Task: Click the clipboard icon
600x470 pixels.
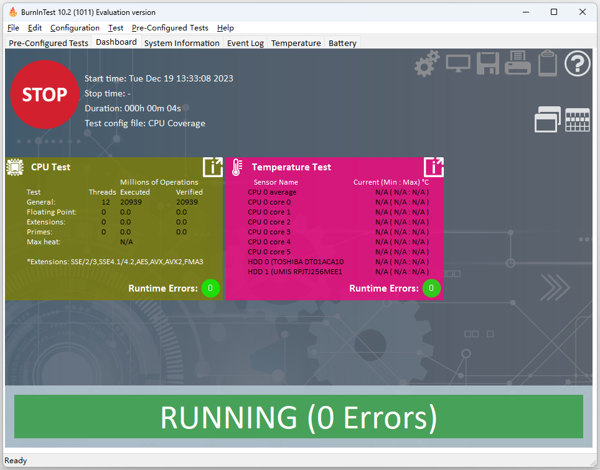Action: [x=547, y=64]
